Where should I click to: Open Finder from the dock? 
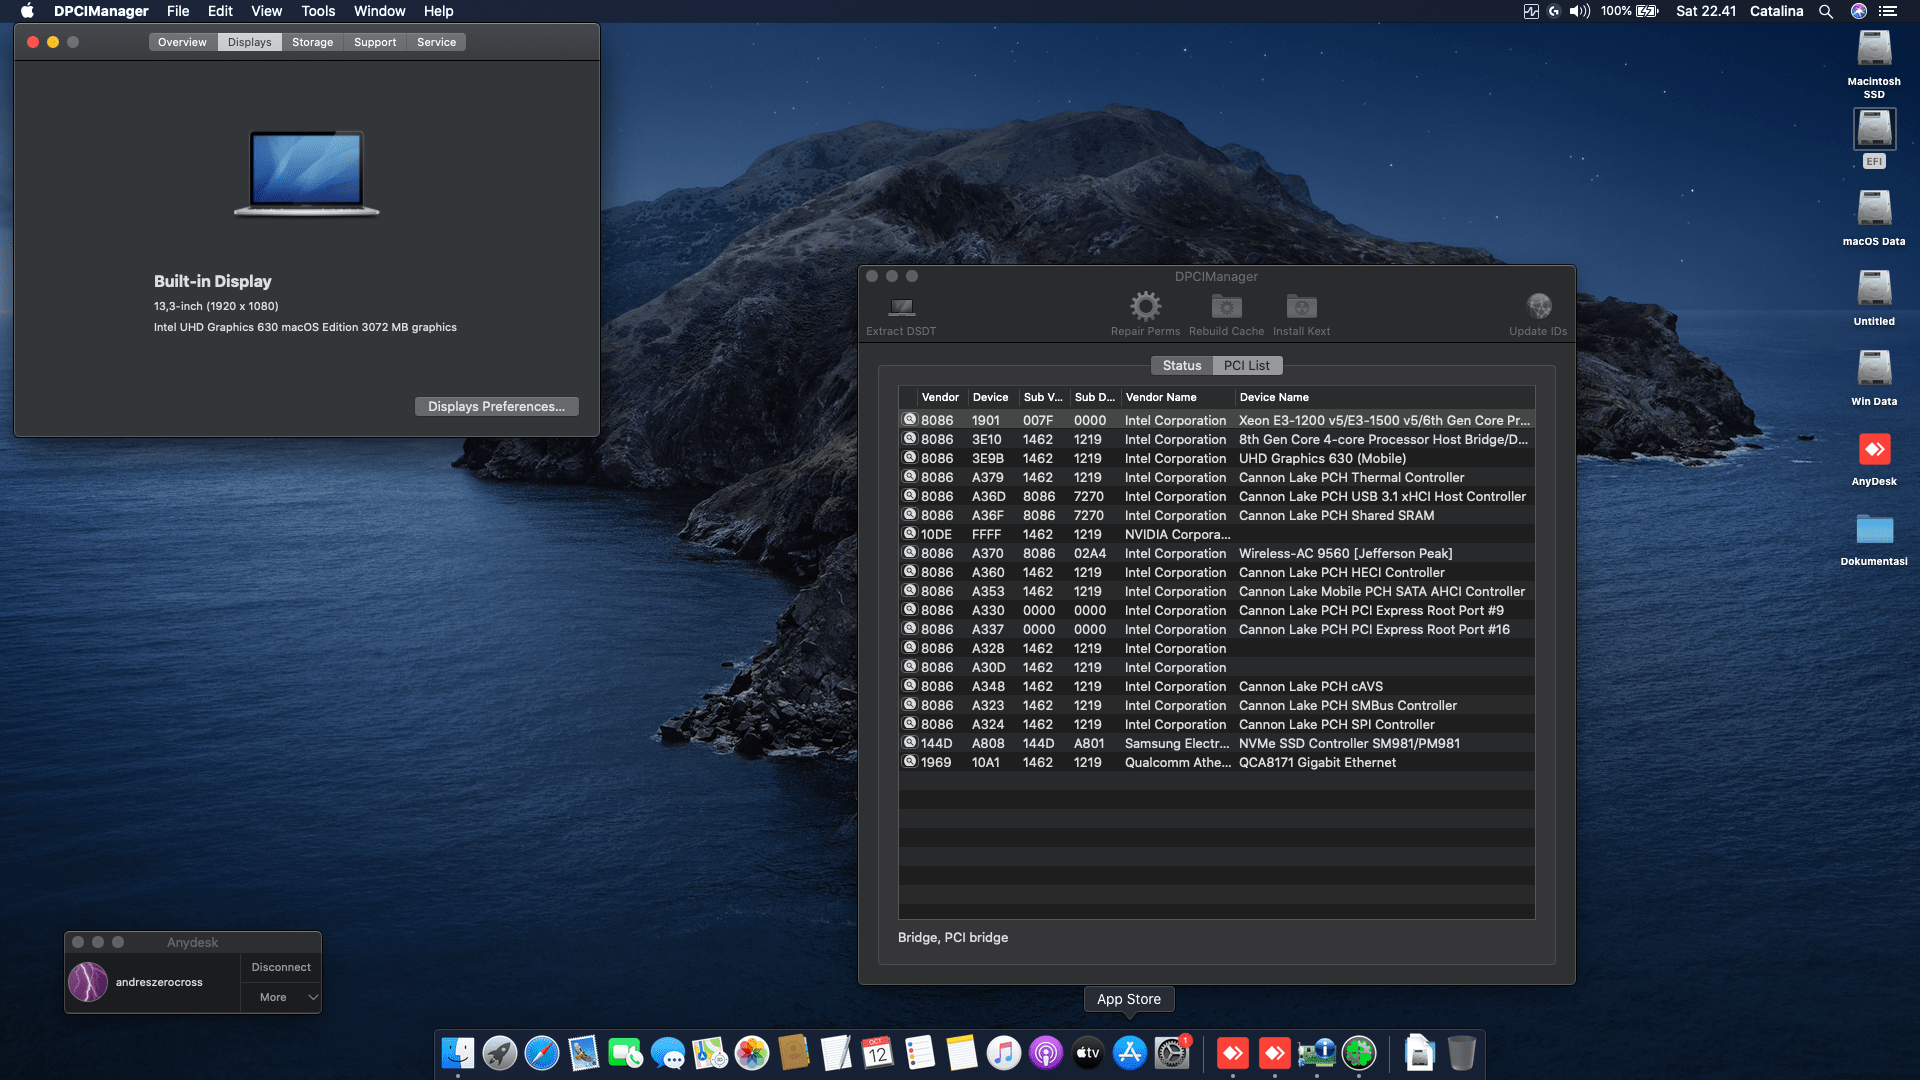458,1053
